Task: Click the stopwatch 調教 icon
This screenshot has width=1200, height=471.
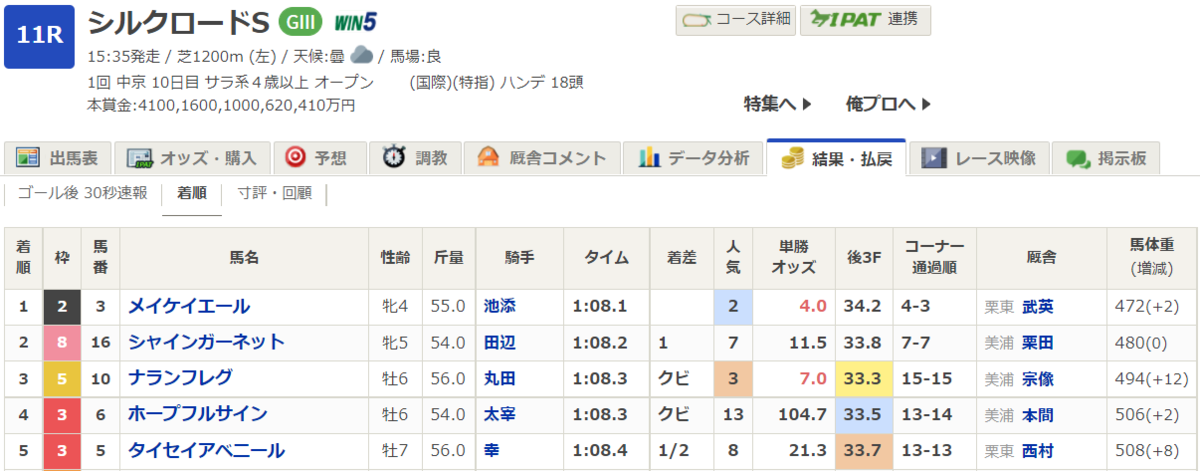Action: 394,158
